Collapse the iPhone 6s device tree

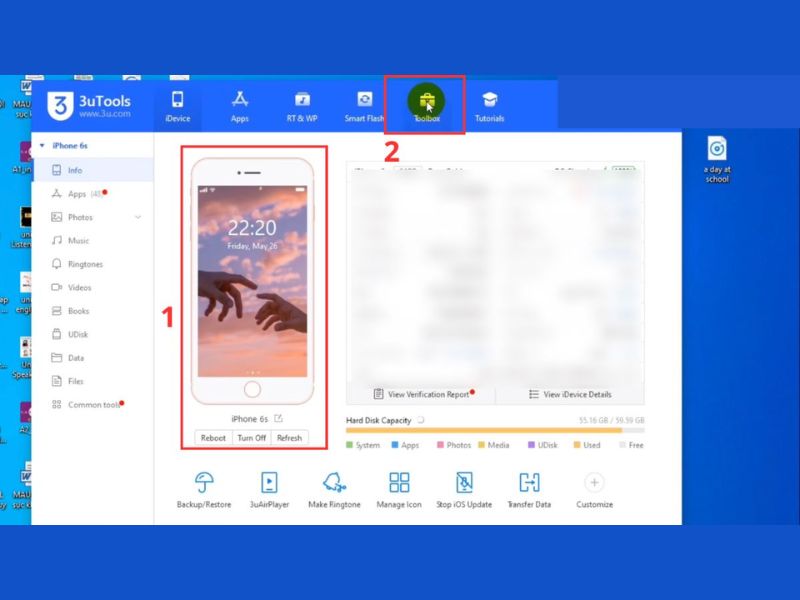point(42,145)
